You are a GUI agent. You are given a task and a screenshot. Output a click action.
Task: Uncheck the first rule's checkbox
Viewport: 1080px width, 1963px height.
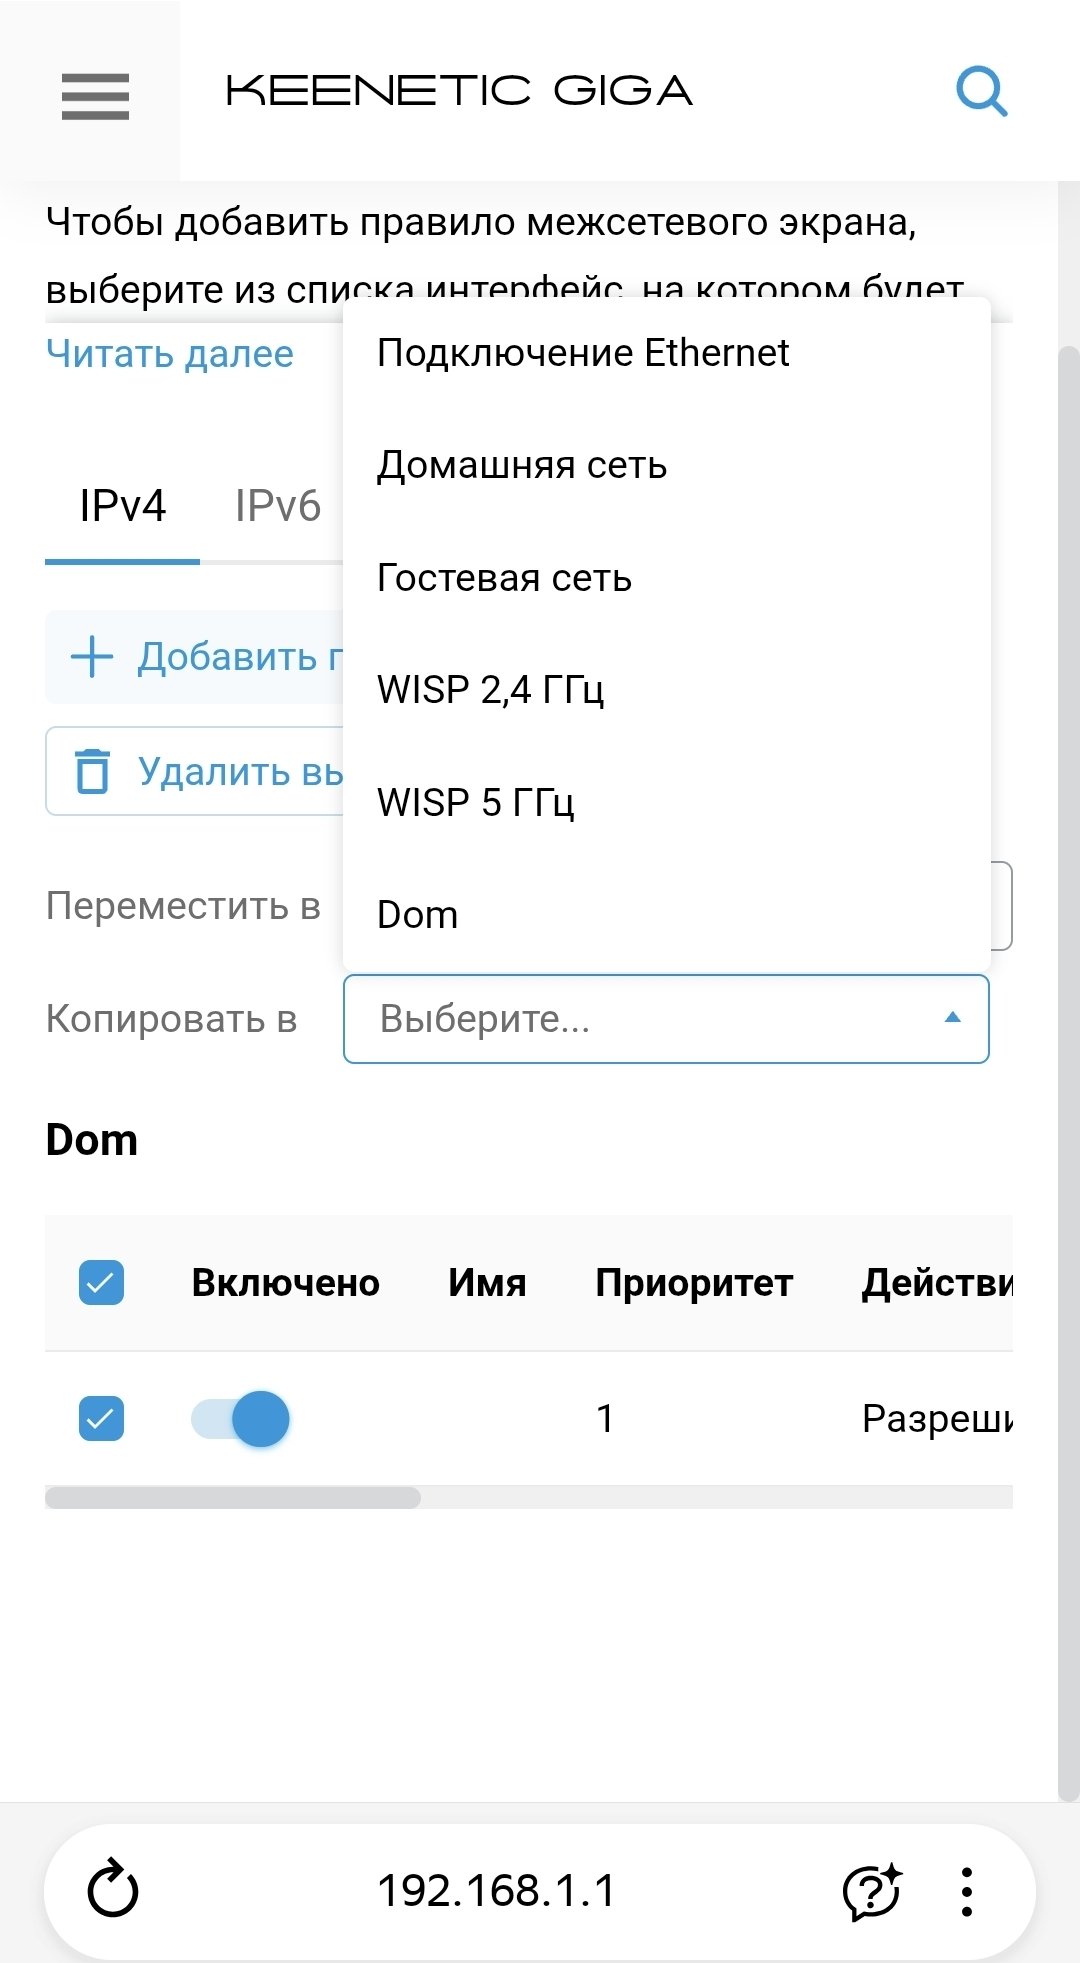[x=101, y=1418]
